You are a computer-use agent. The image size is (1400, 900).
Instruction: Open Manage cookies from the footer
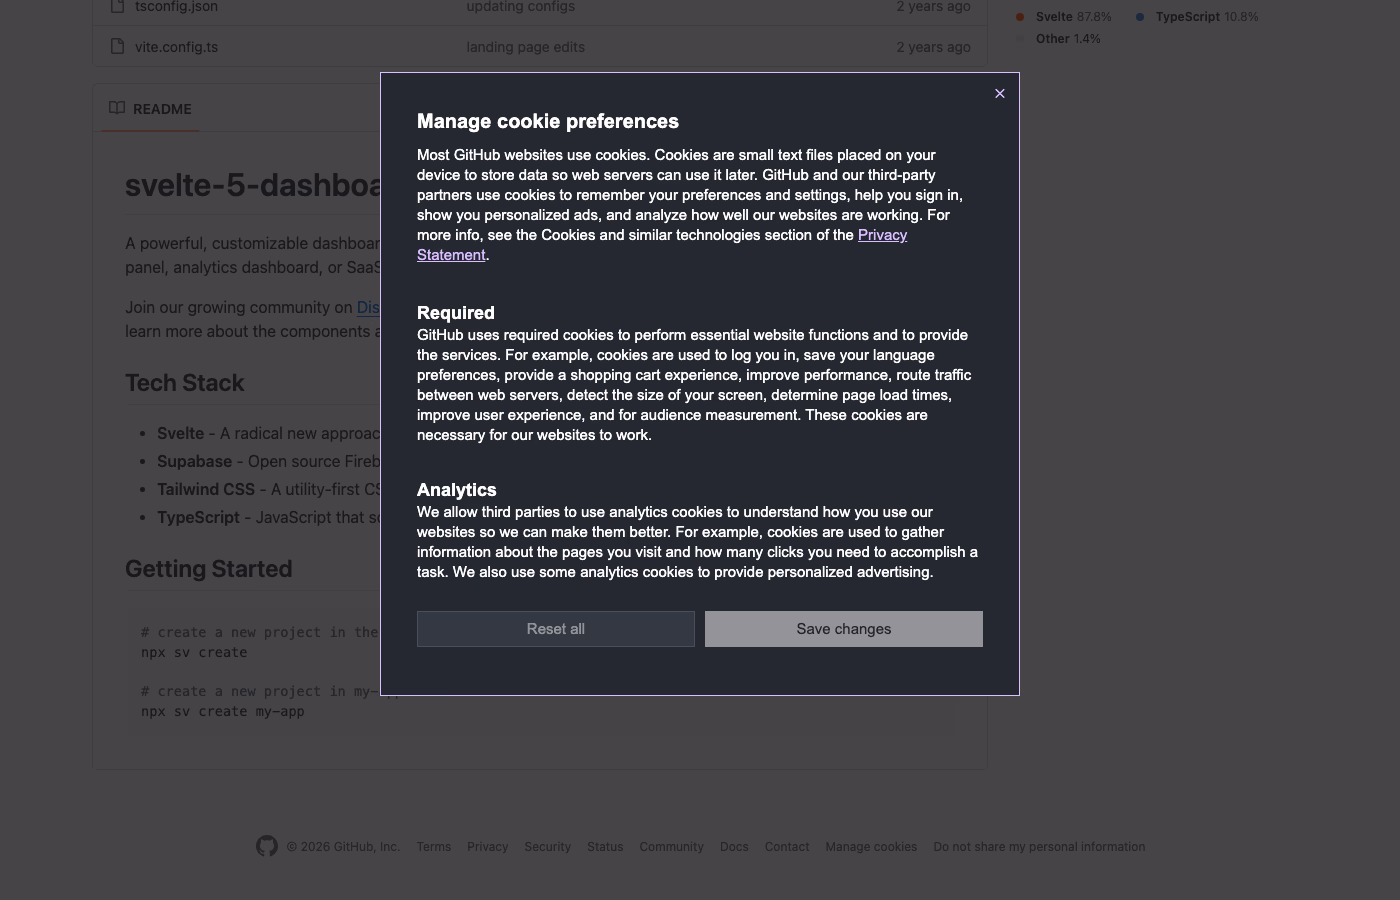click(871, 846)
